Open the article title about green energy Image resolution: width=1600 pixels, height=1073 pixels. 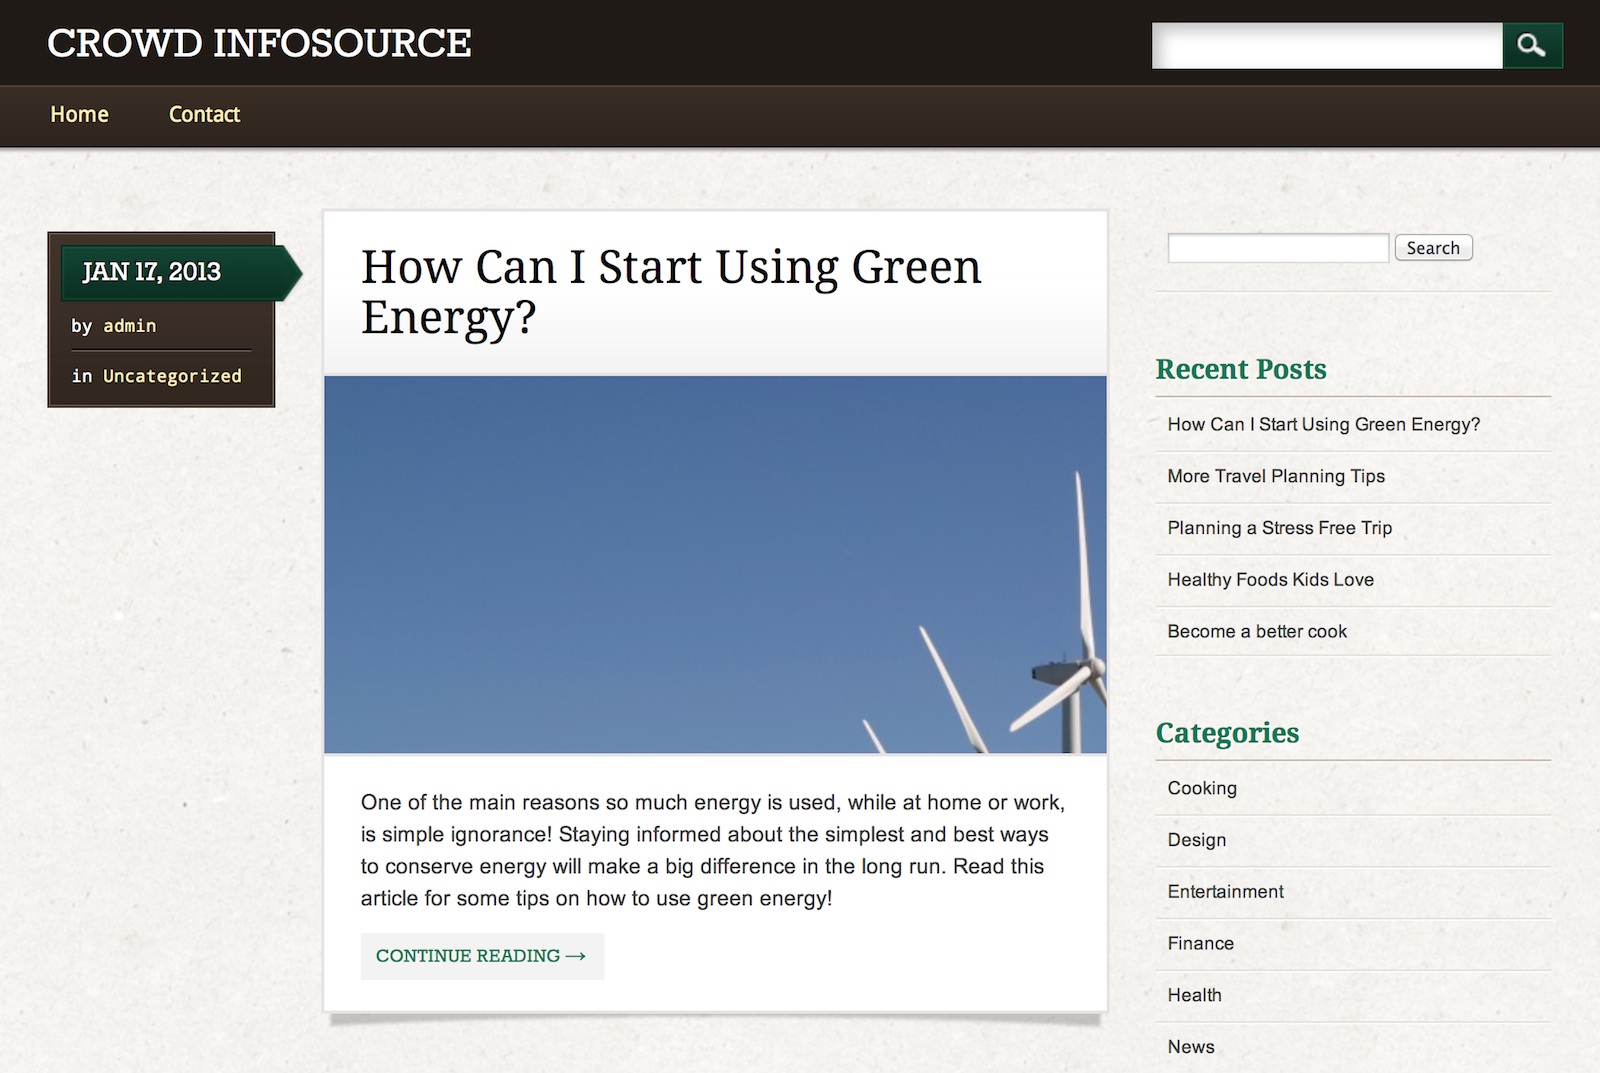(670, 291)
